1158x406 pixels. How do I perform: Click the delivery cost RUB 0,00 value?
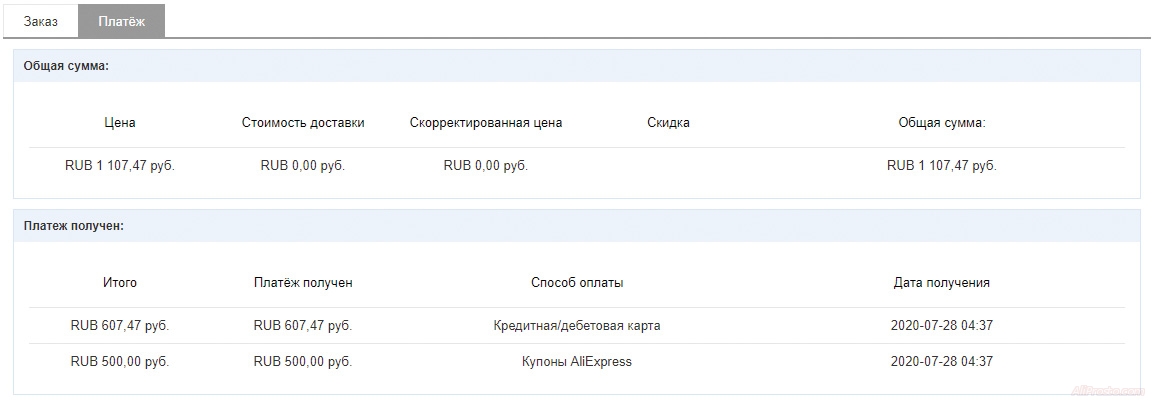pos(303,166)
